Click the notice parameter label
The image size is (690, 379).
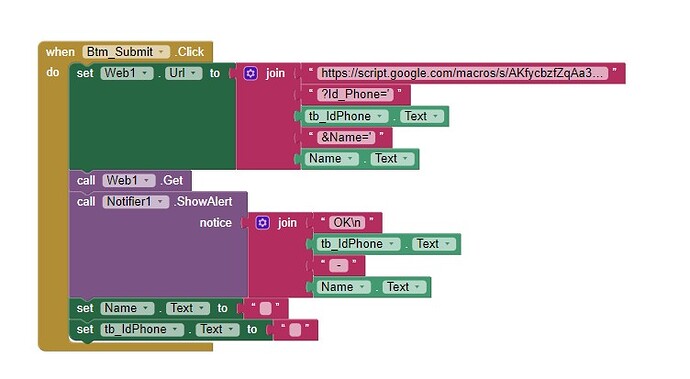point(216,223)
